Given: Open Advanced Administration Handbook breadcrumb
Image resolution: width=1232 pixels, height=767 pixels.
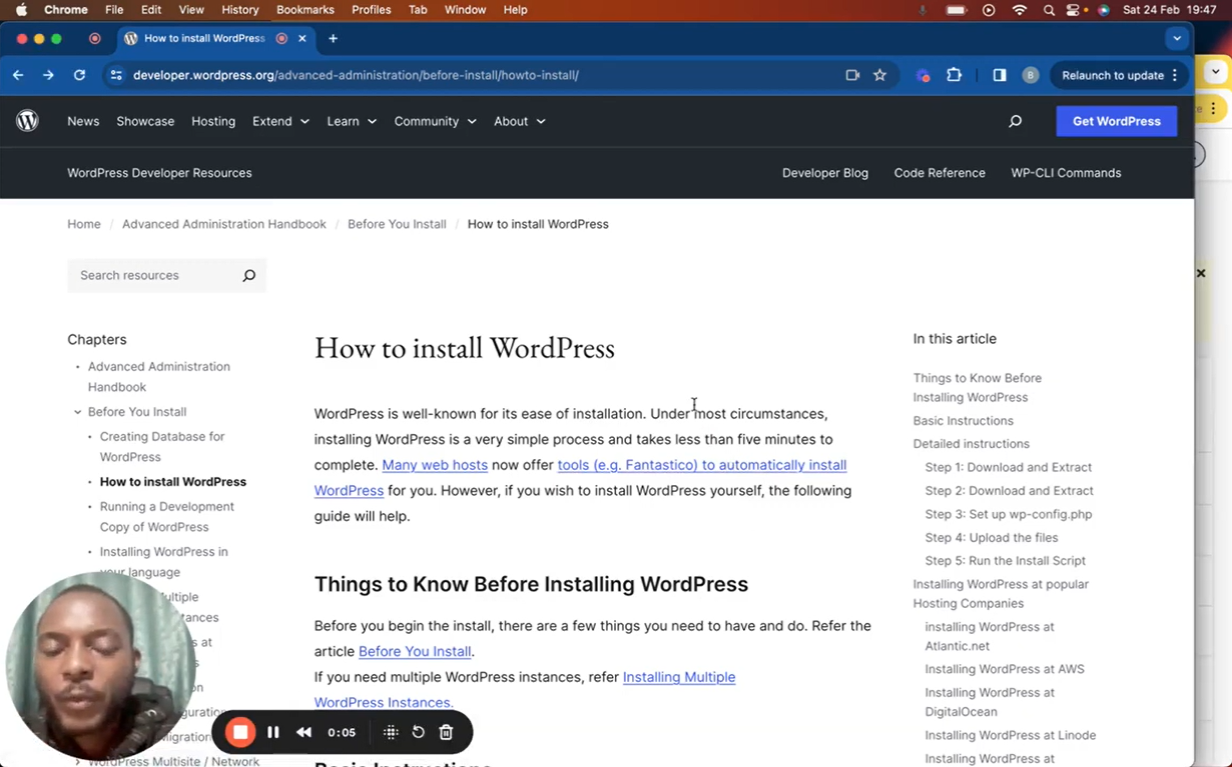Looking at the screenshot, I should click(224, 224).
